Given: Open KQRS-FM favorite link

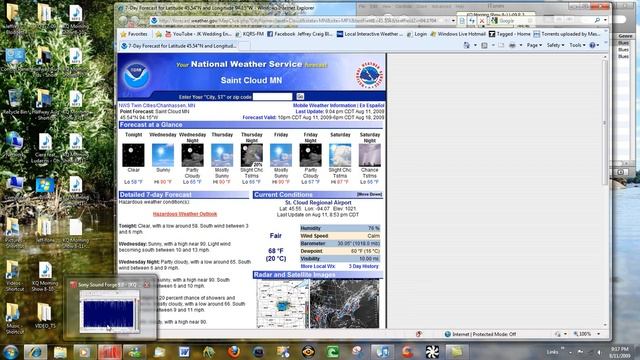Looking at the screenshot, I should 250,34.
